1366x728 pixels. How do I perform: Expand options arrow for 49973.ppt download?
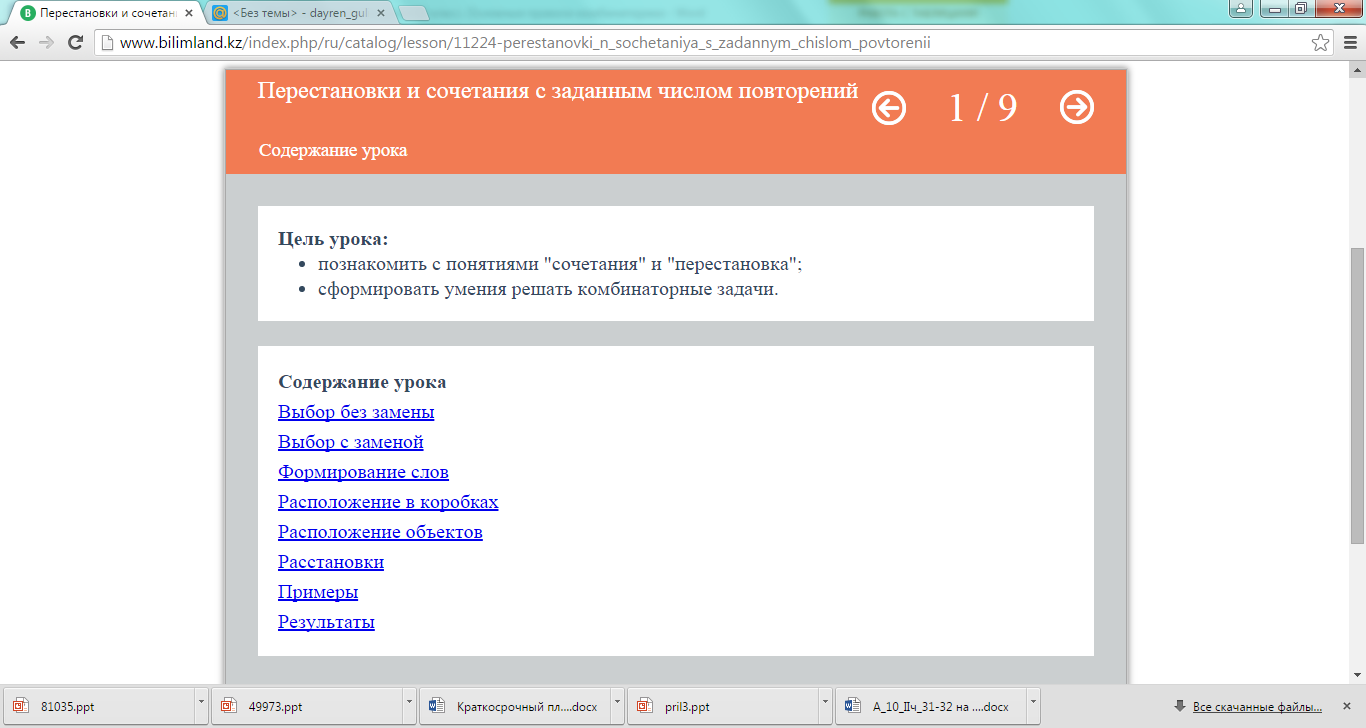[409, 706]
